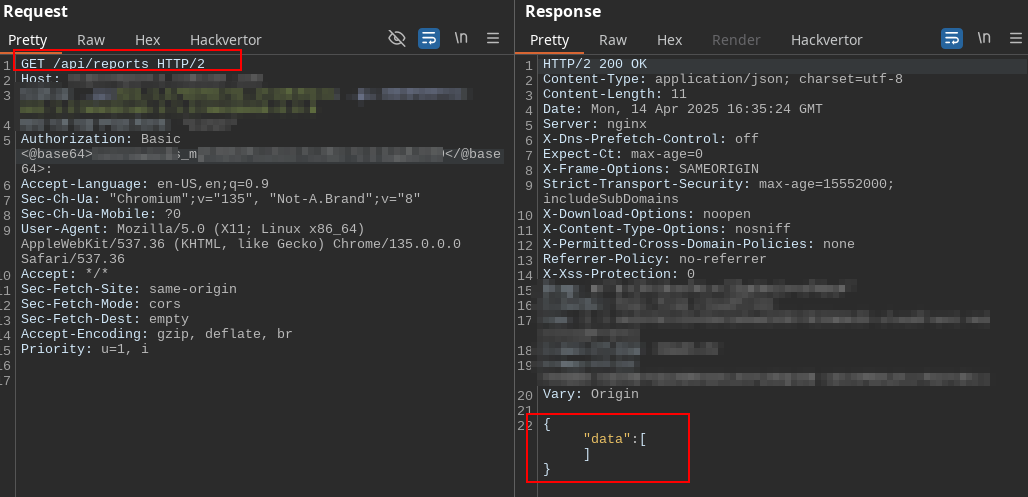Image resolution: width=1028 pixels, height=497 pixels.
Task: Click the X-Xss-Protection: 0 header
Action: coord(619,274)
